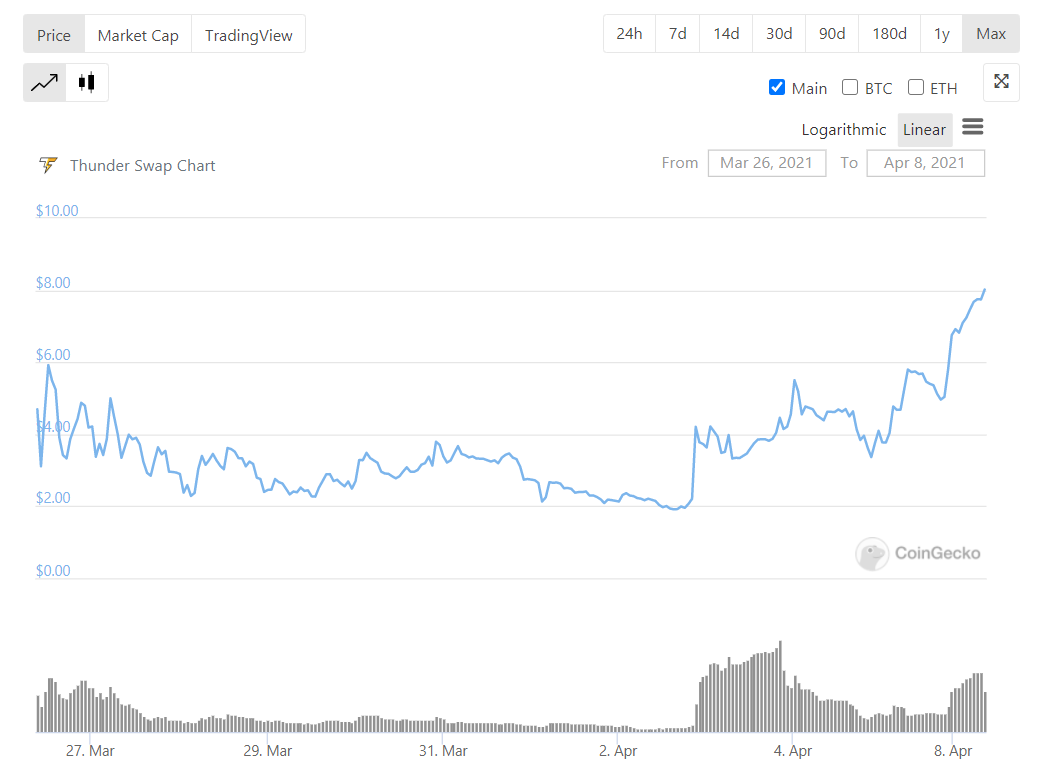Click the $6.00 axis label
This screenshot has width=1041, height=784.
[53, 354]
